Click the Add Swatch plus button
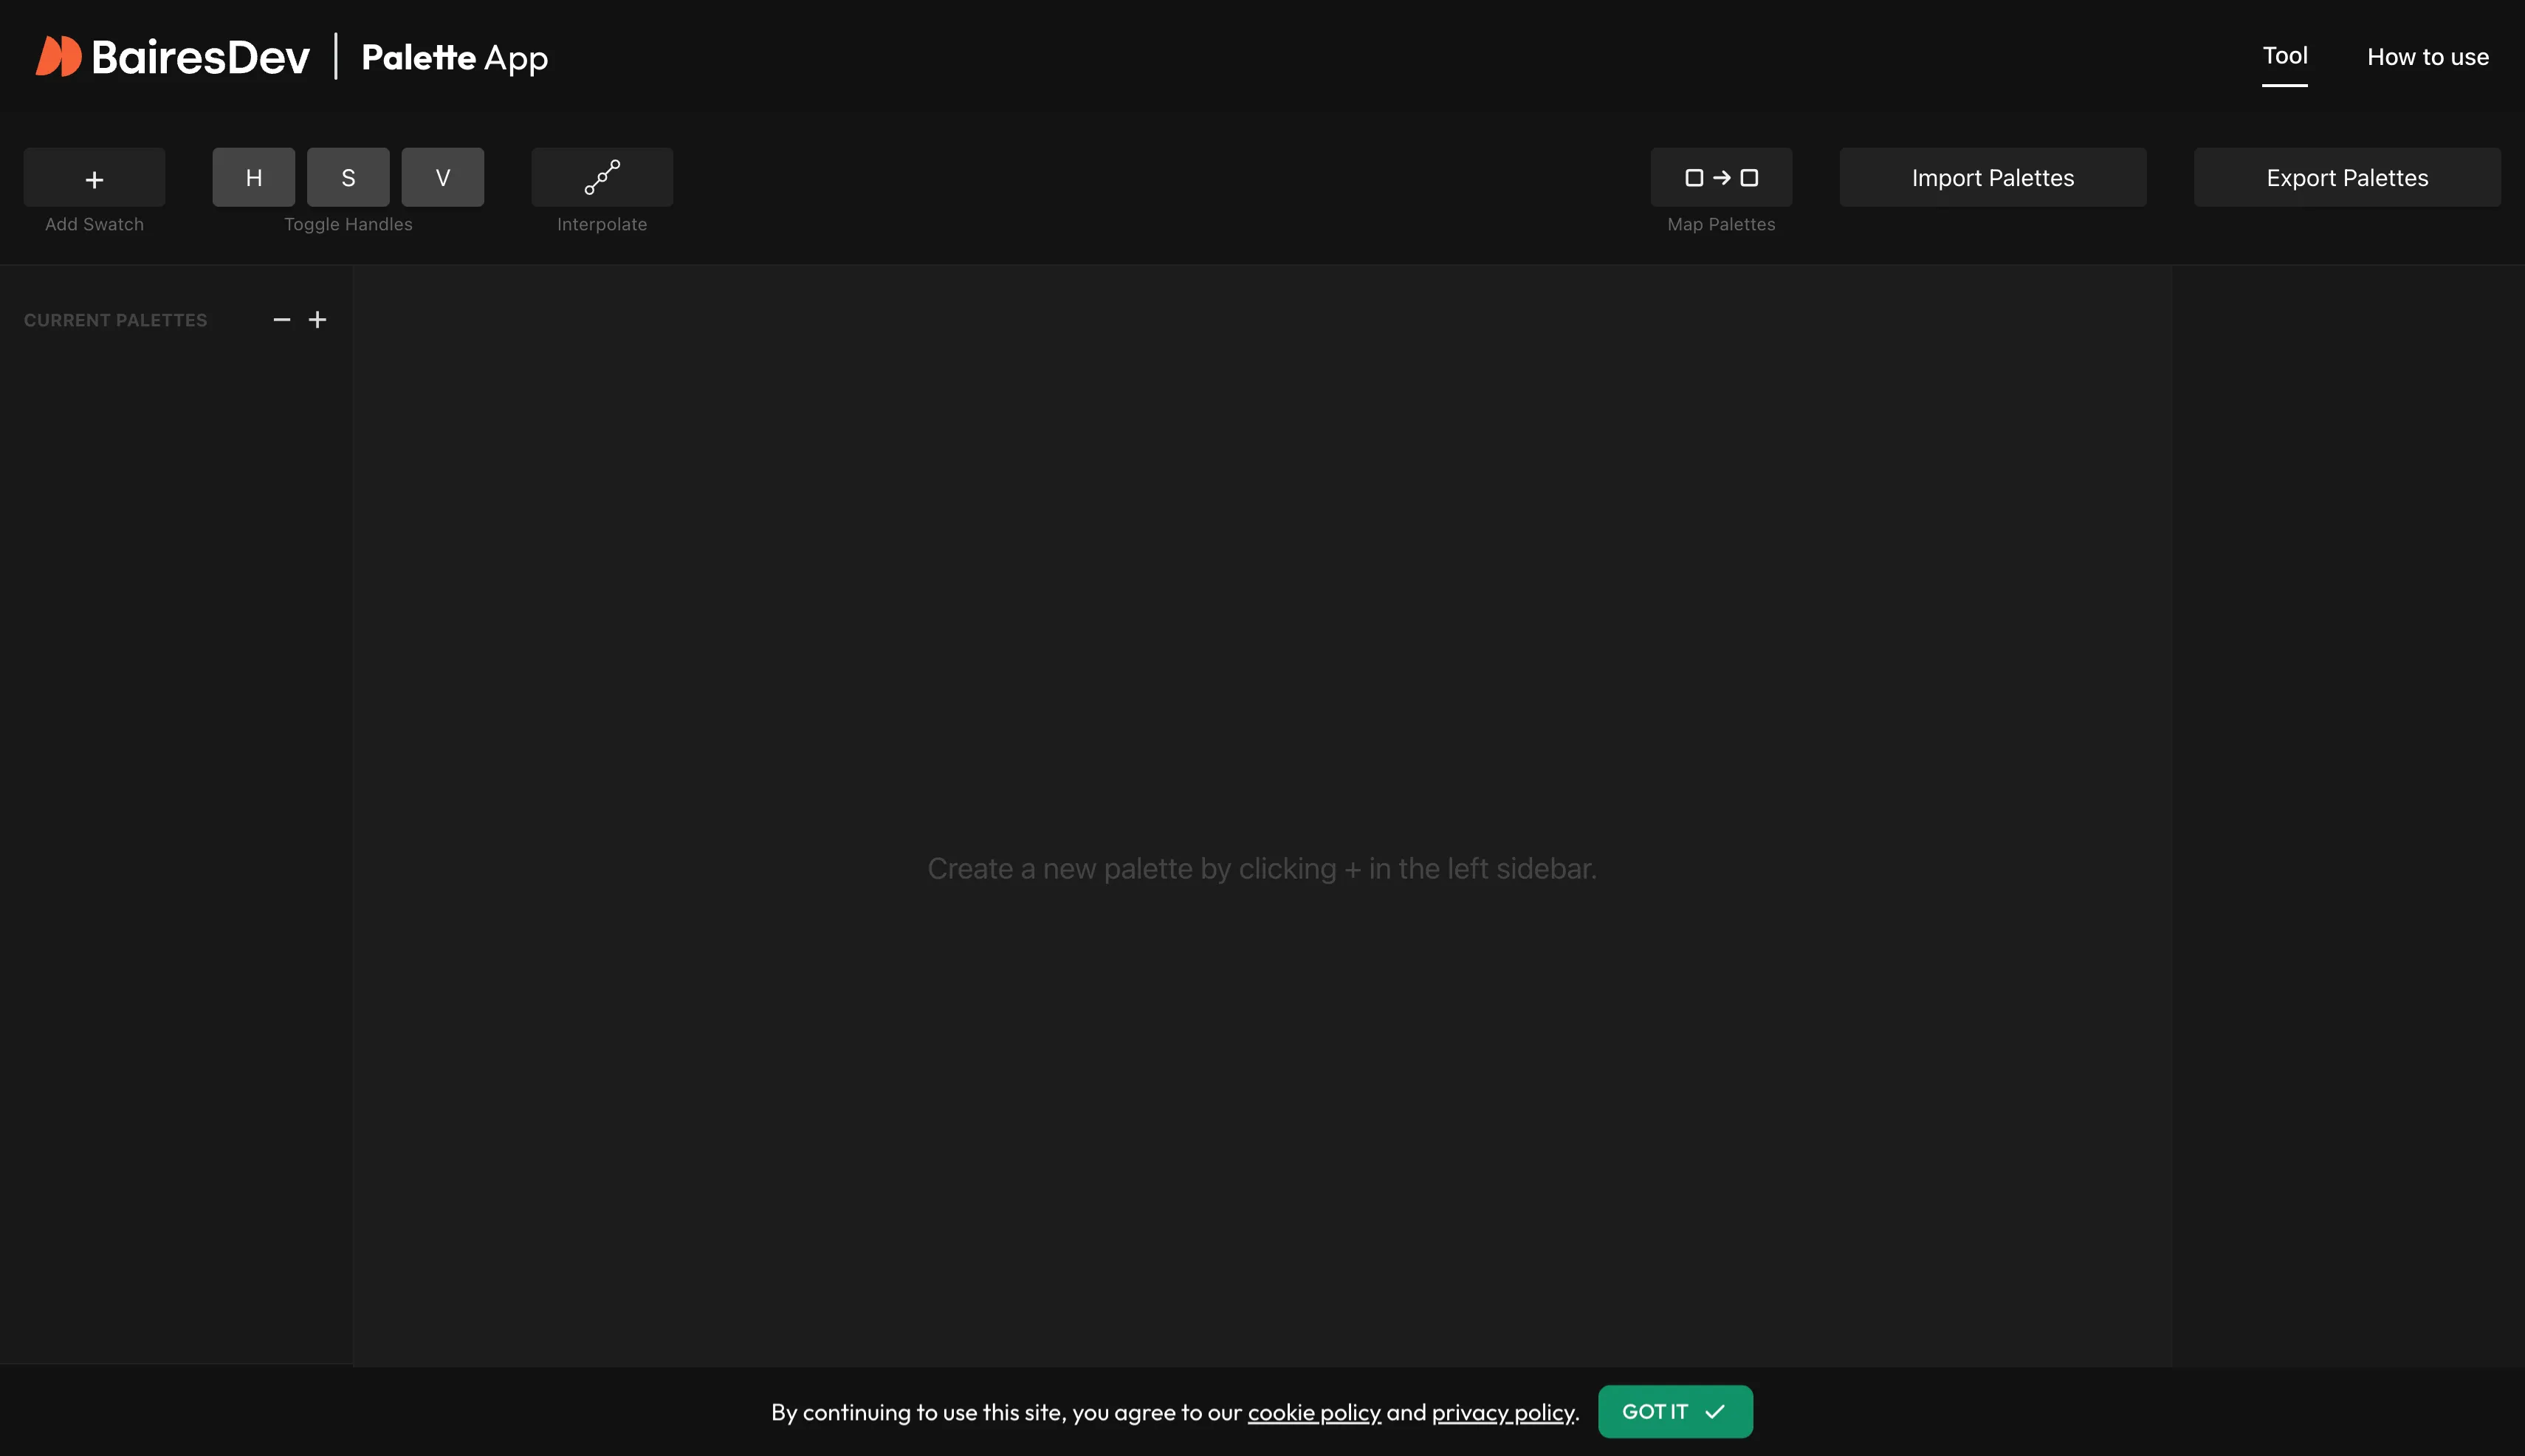Viewport: 2525px width, 1456px height. [x=94, y=178]
